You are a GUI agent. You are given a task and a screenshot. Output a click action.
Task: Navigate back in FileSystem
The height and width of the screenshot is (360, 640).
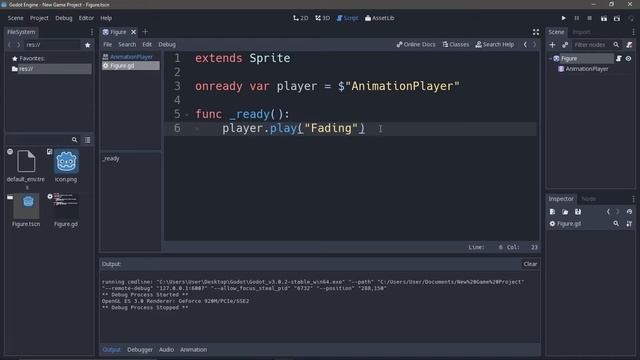10,45
